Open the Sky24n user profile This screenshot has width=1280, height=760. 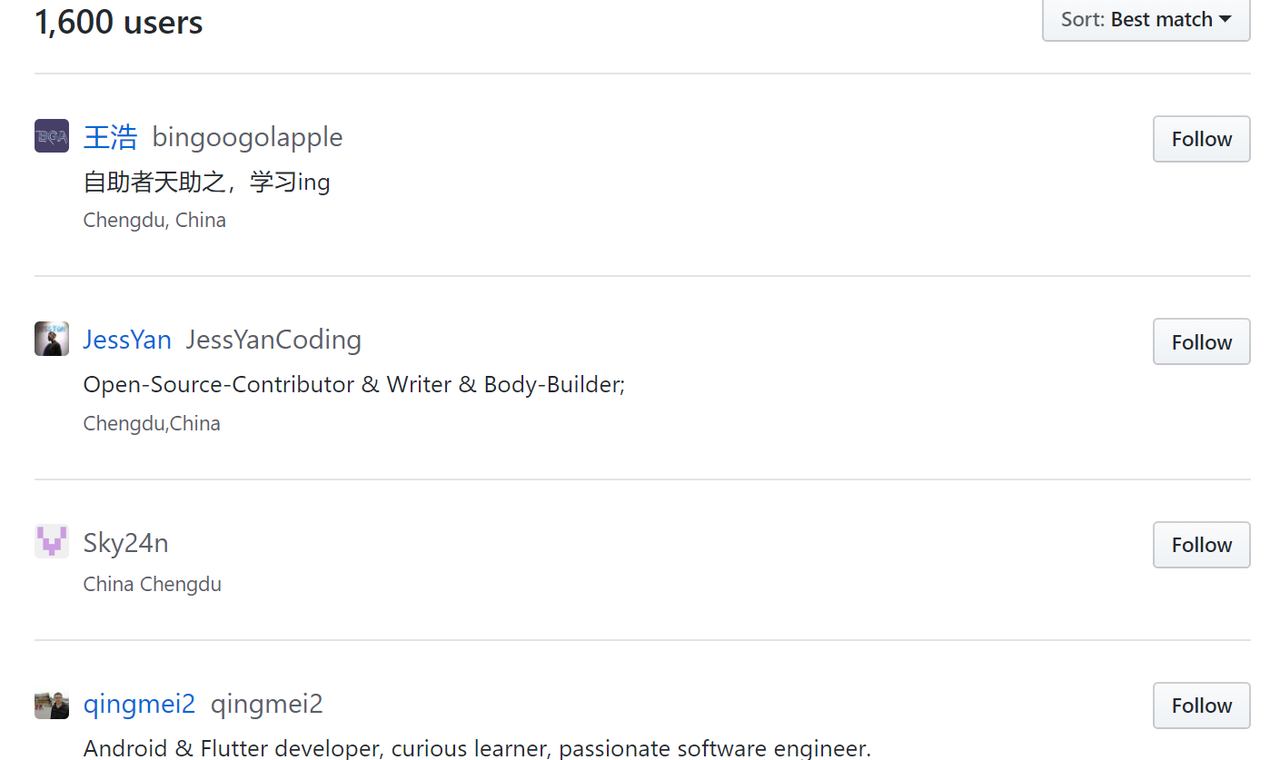pyautogui.click(x=125, y=543)
